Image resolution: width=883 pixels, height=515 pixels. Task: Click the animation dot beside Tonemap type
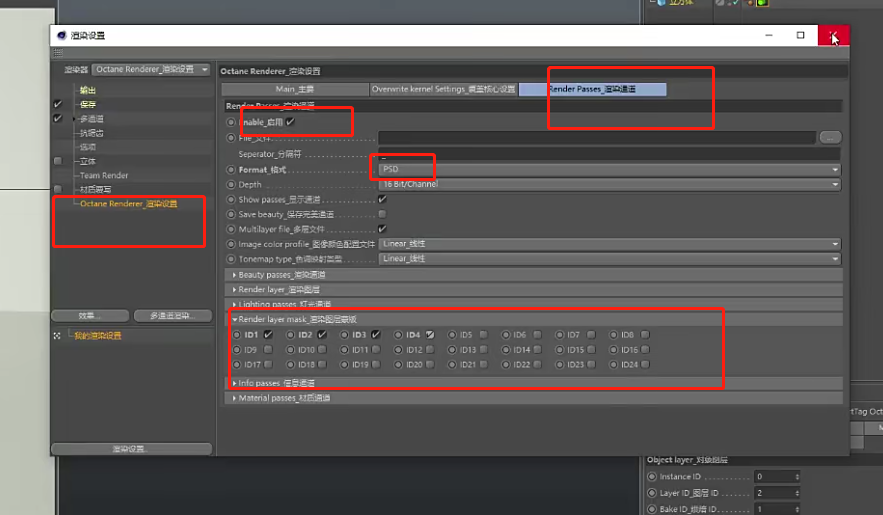[231, 259]
